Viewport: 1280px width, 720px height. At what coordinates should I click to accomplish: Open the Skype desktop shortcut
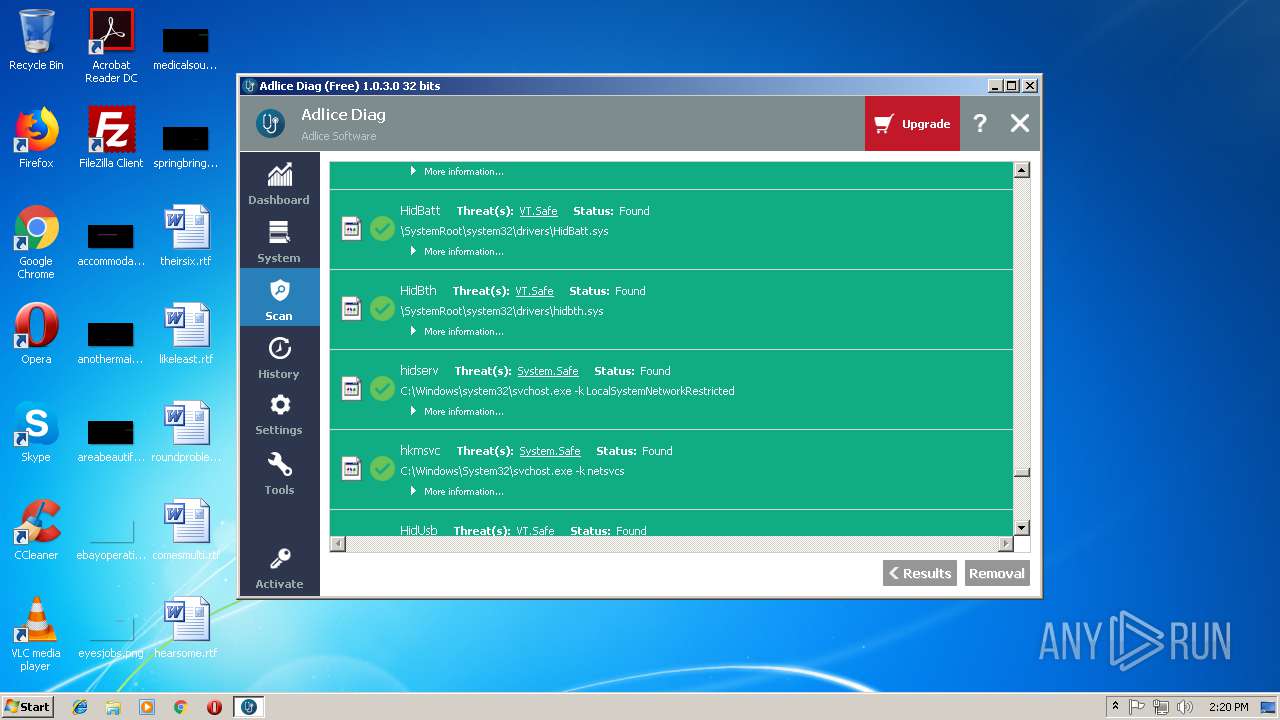coord(36,432)
